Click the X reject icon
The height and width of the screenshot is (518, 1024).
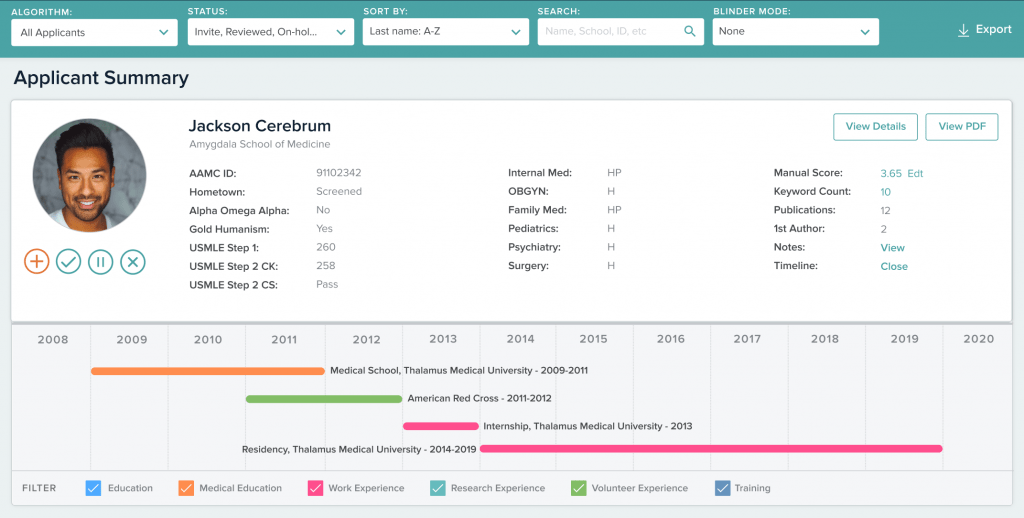click(x=133, y=262)
